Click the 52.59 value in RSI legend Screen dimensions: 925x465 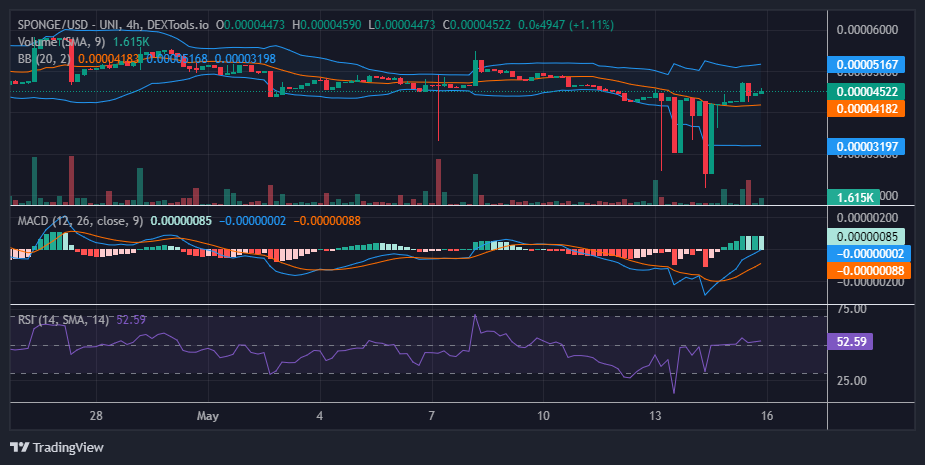[x=131, y=320]
